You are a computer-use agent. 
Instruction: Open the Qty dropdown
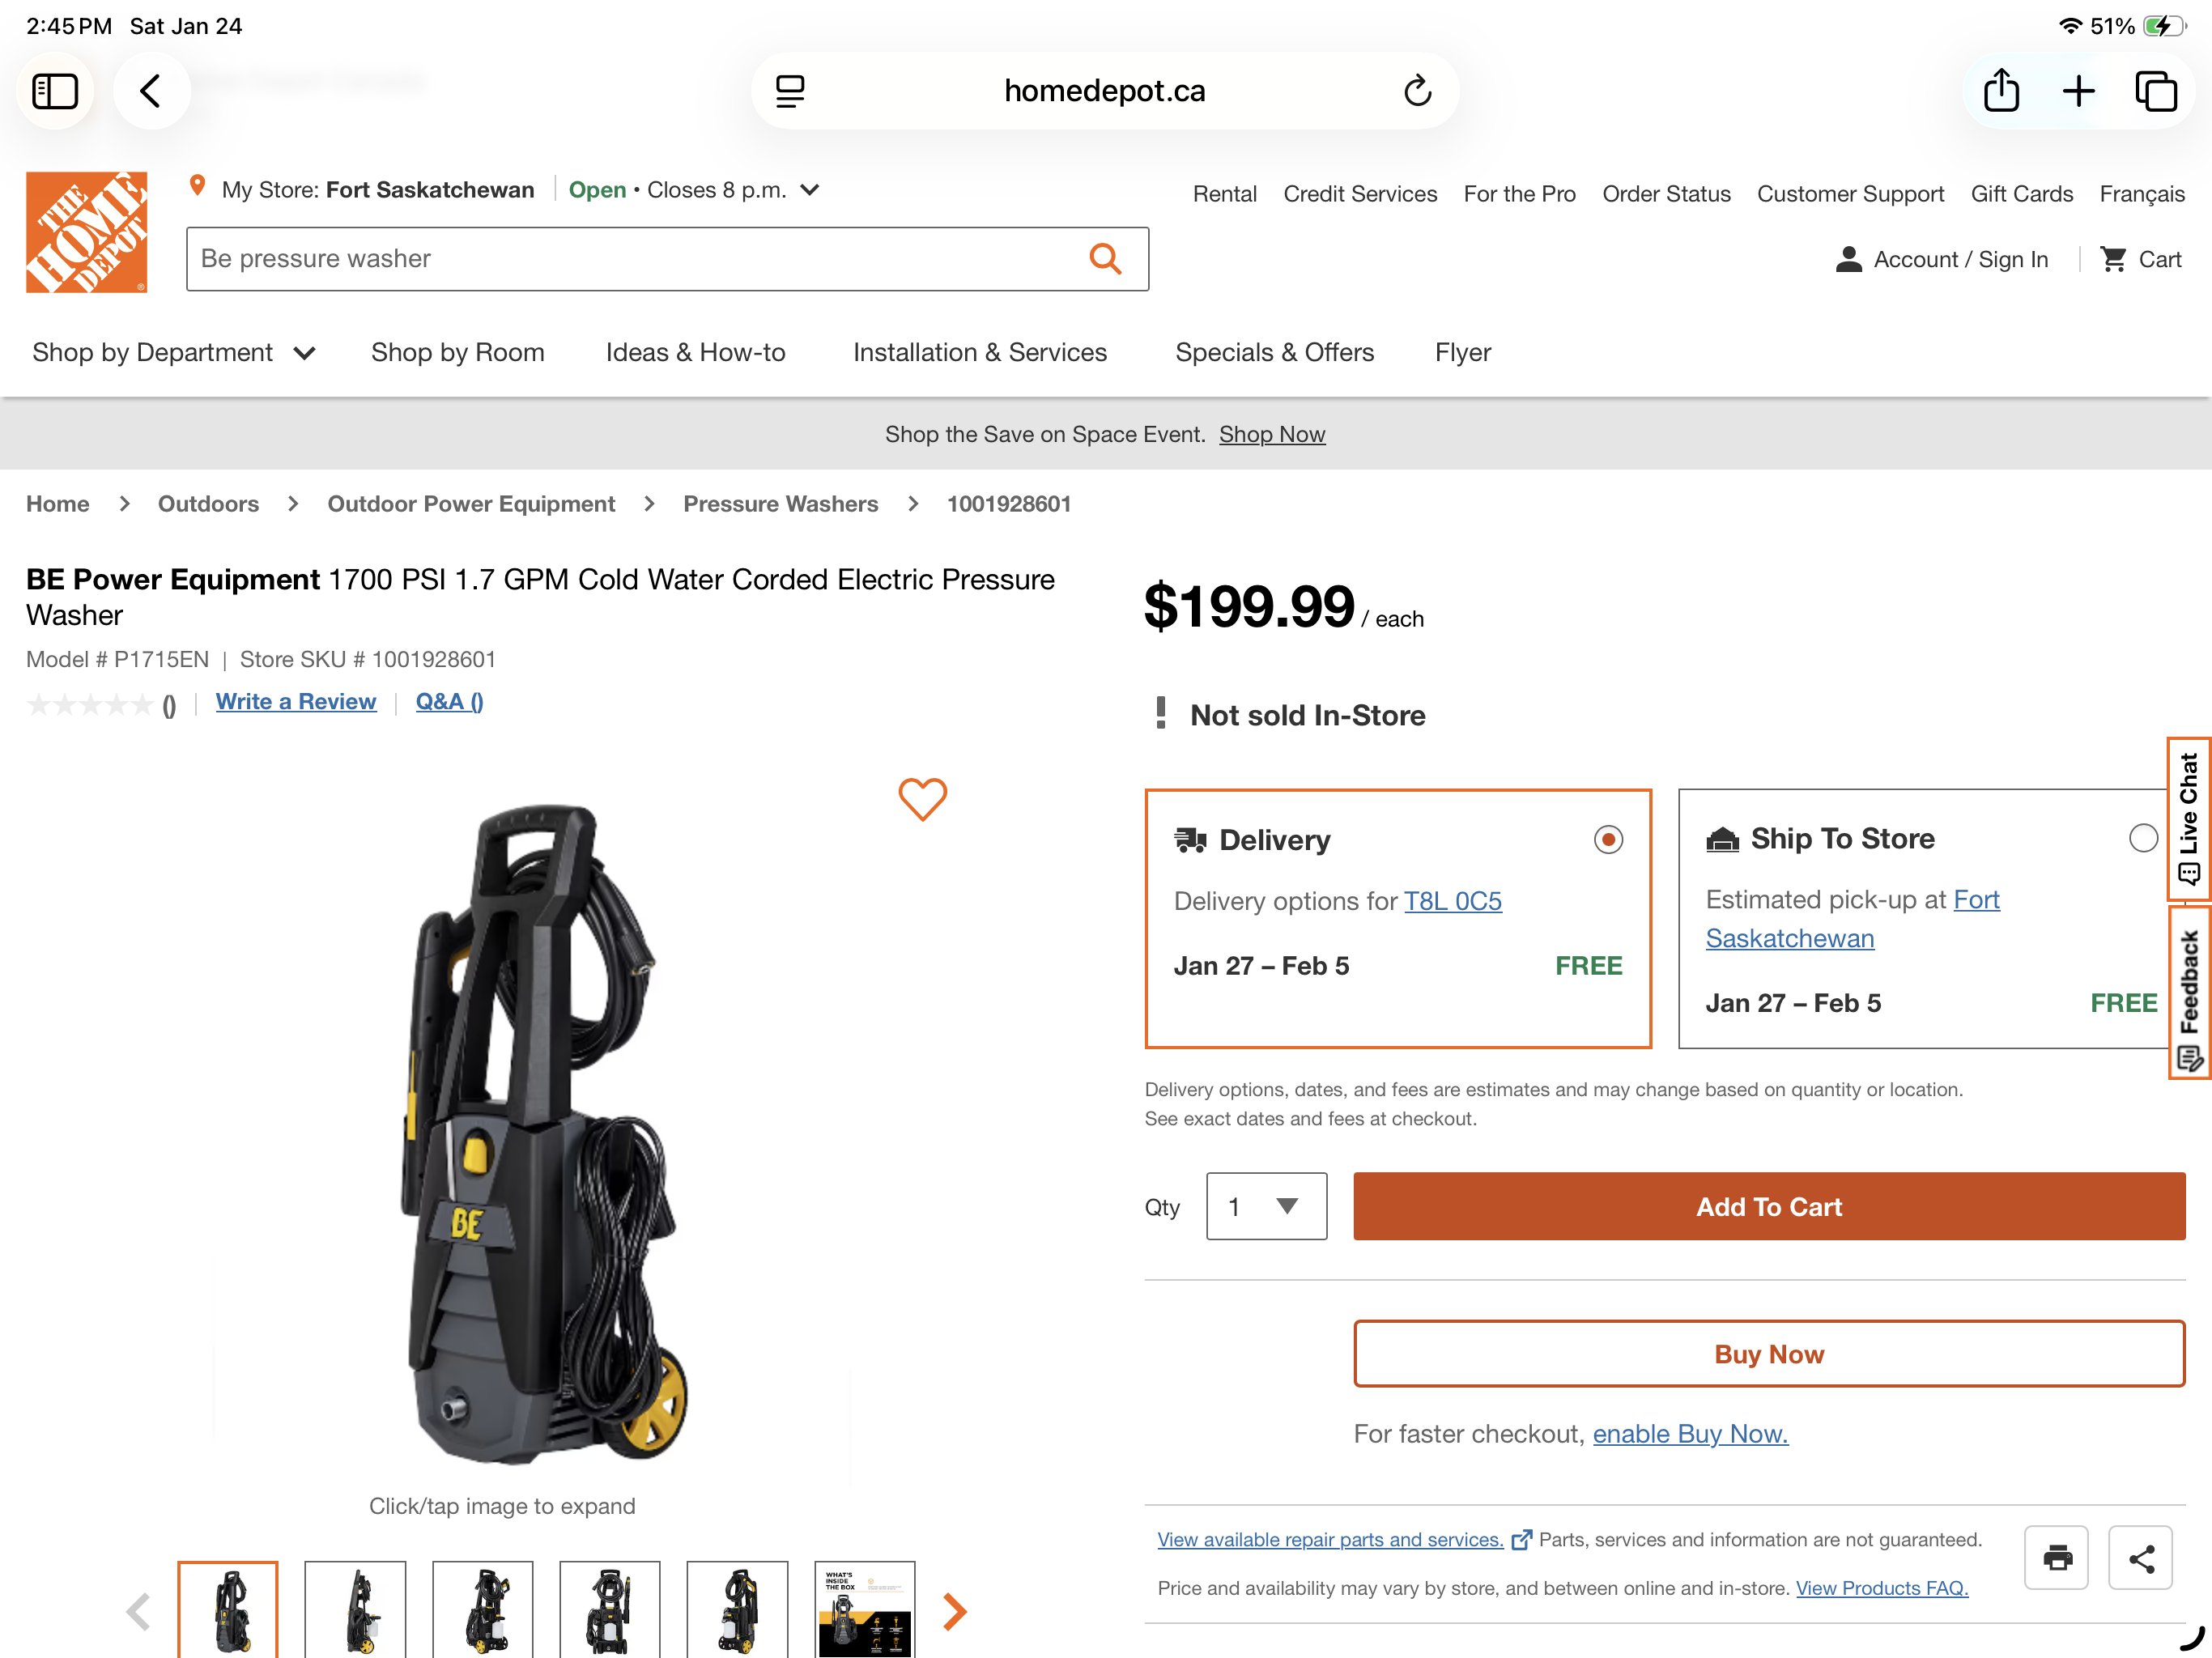[x=1266, y=1206]
